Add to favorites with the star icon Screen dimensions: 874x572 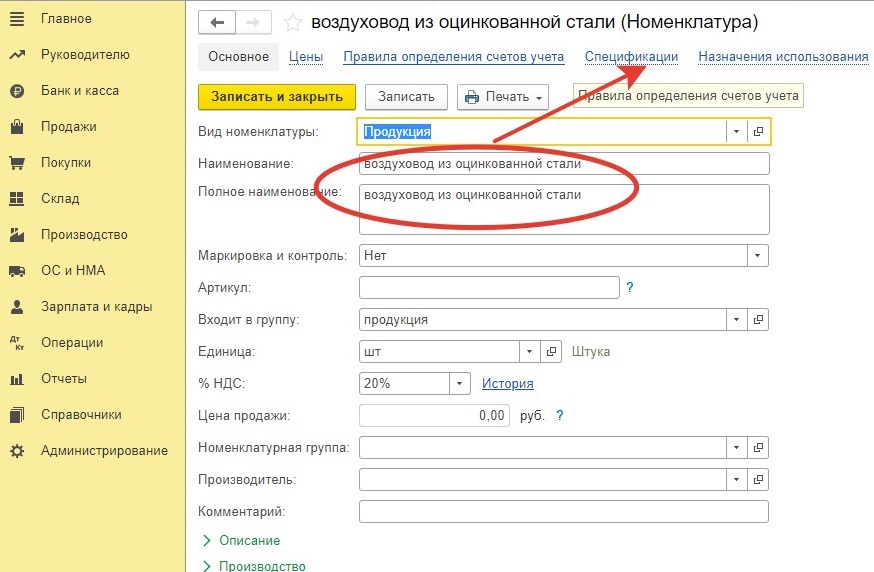pos(293,23)
